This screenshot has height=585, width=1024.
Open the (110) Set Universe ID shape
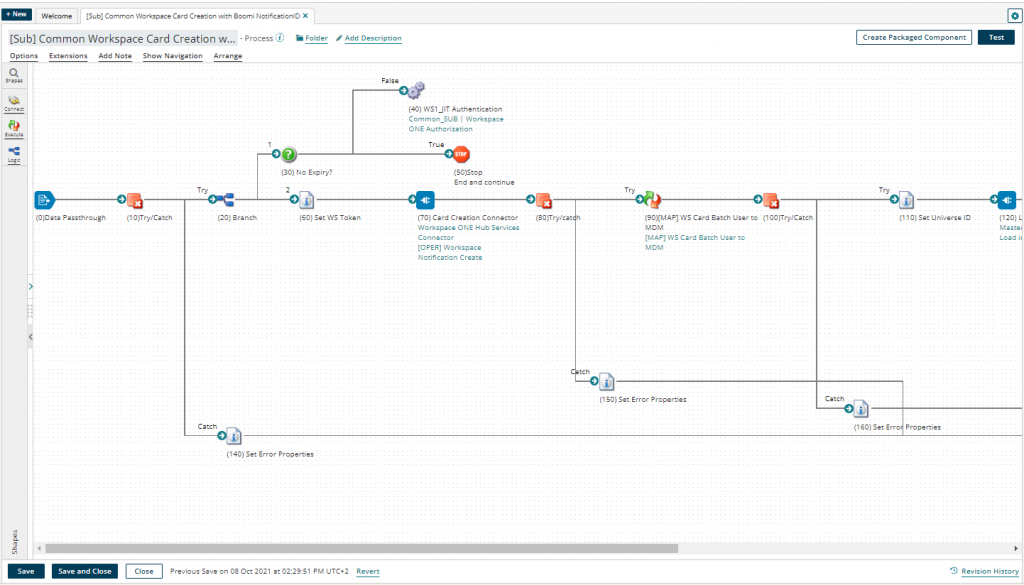coord(906,200)
